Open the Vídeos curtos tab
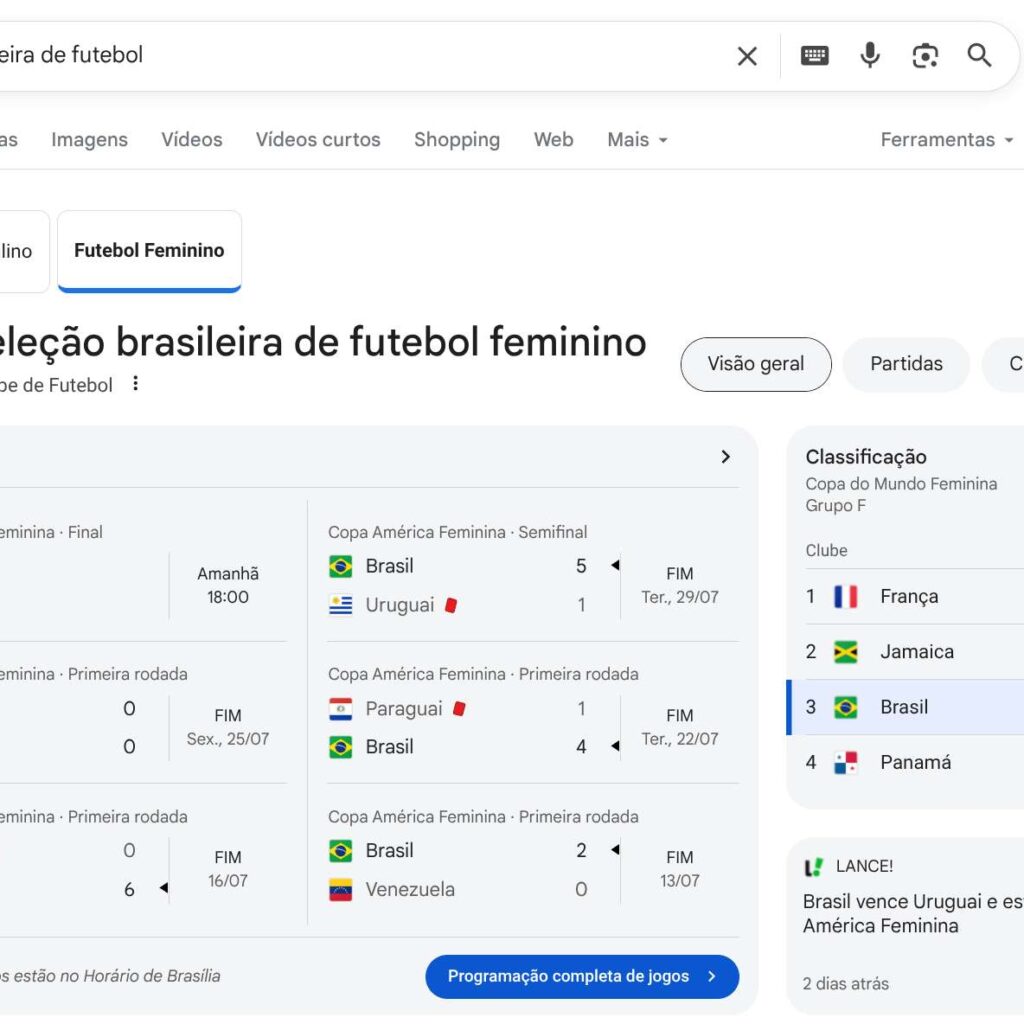Screen dimensions: 1024x1024 (318, 140)
